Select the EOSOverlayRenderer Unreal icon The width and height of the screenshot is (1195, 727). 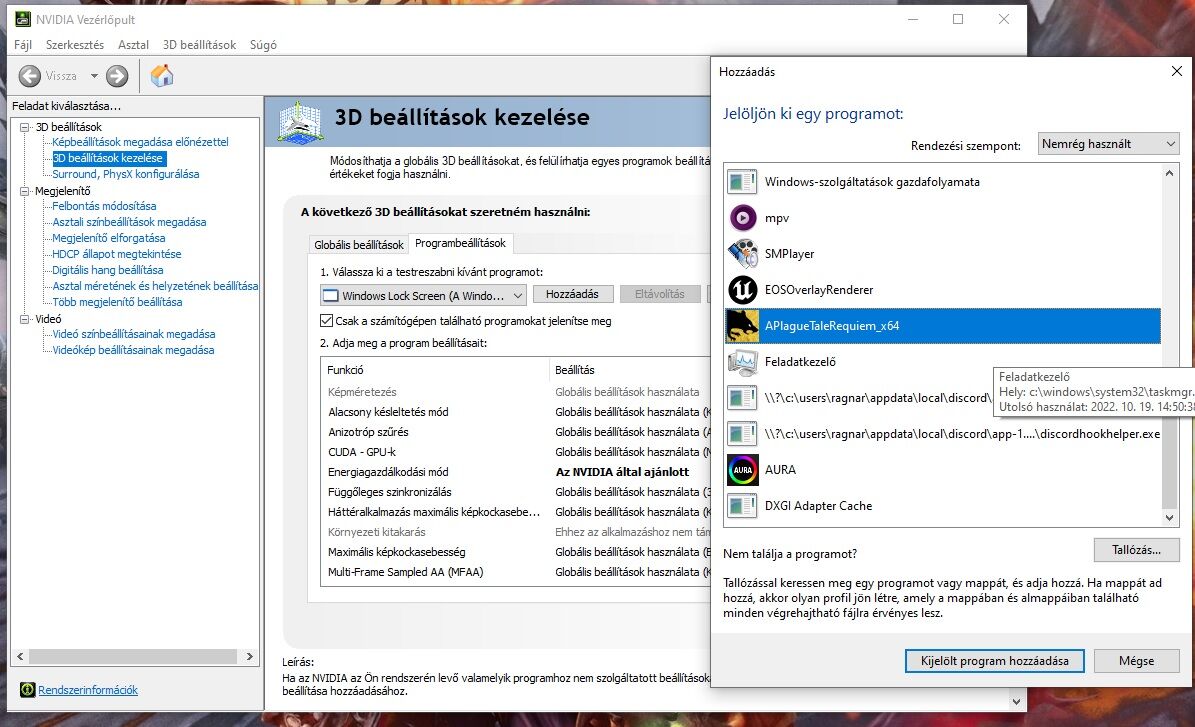[742, 290]
